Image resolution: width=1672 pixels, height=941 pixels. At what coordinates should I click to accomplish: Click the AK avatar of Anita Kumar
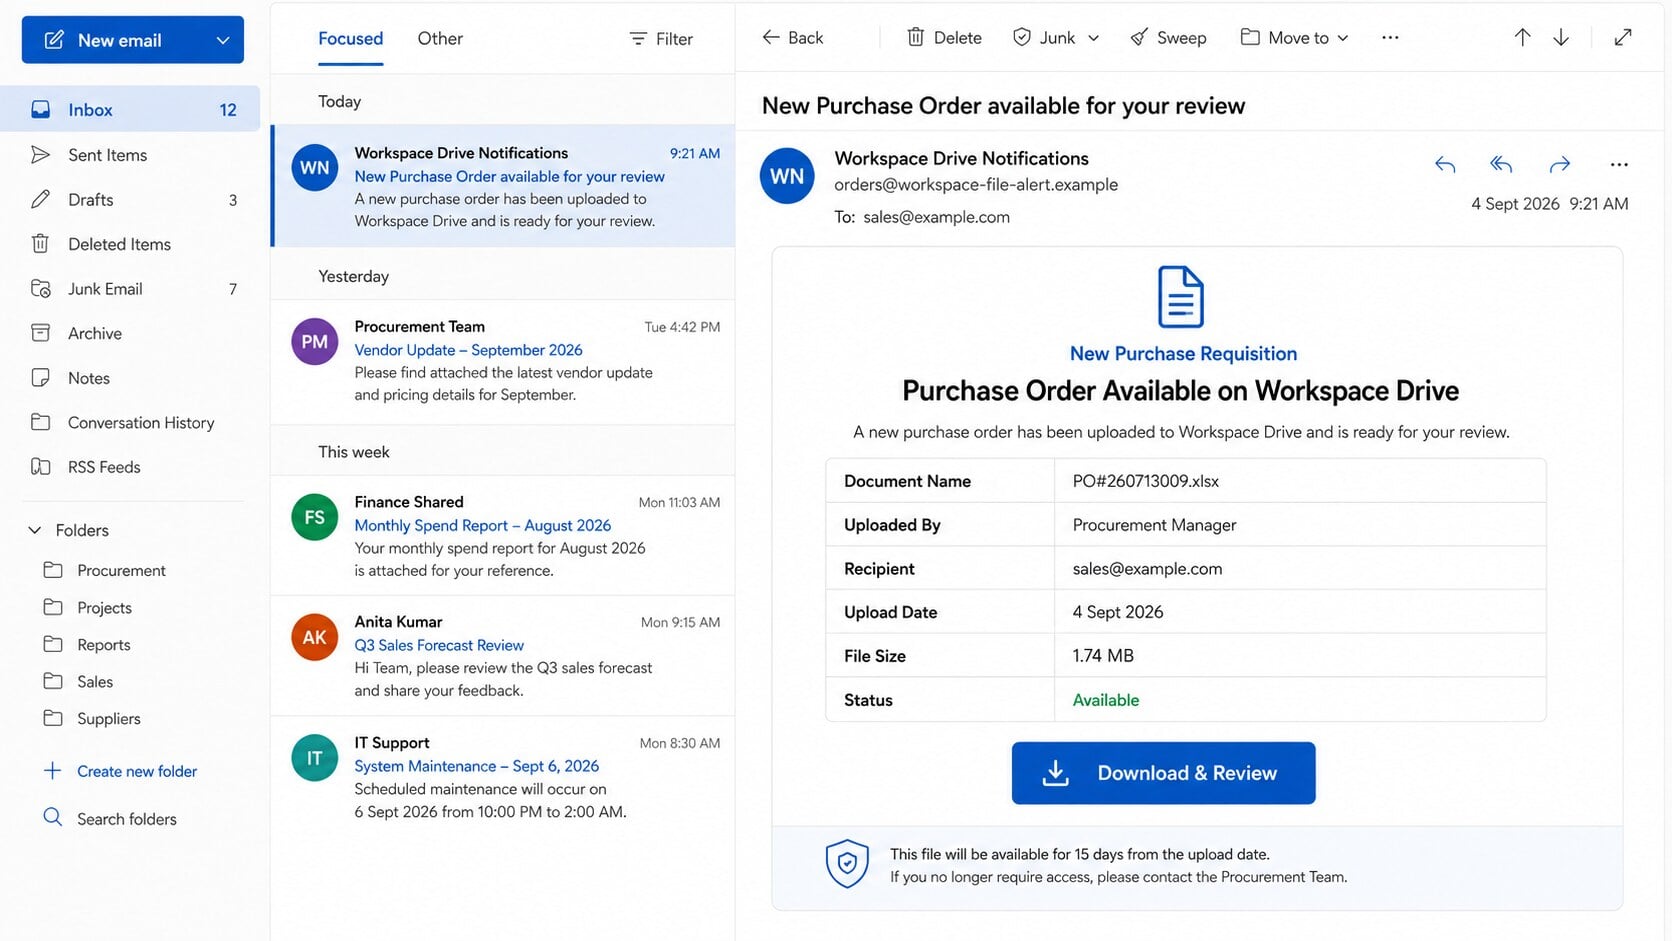[x=314, y=637]
